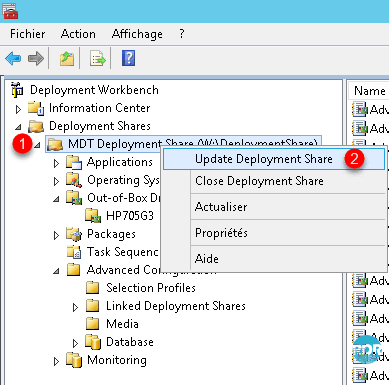389x385 pixels.
Task: Expand the Information Center node
Action: [x=18, y=109]
